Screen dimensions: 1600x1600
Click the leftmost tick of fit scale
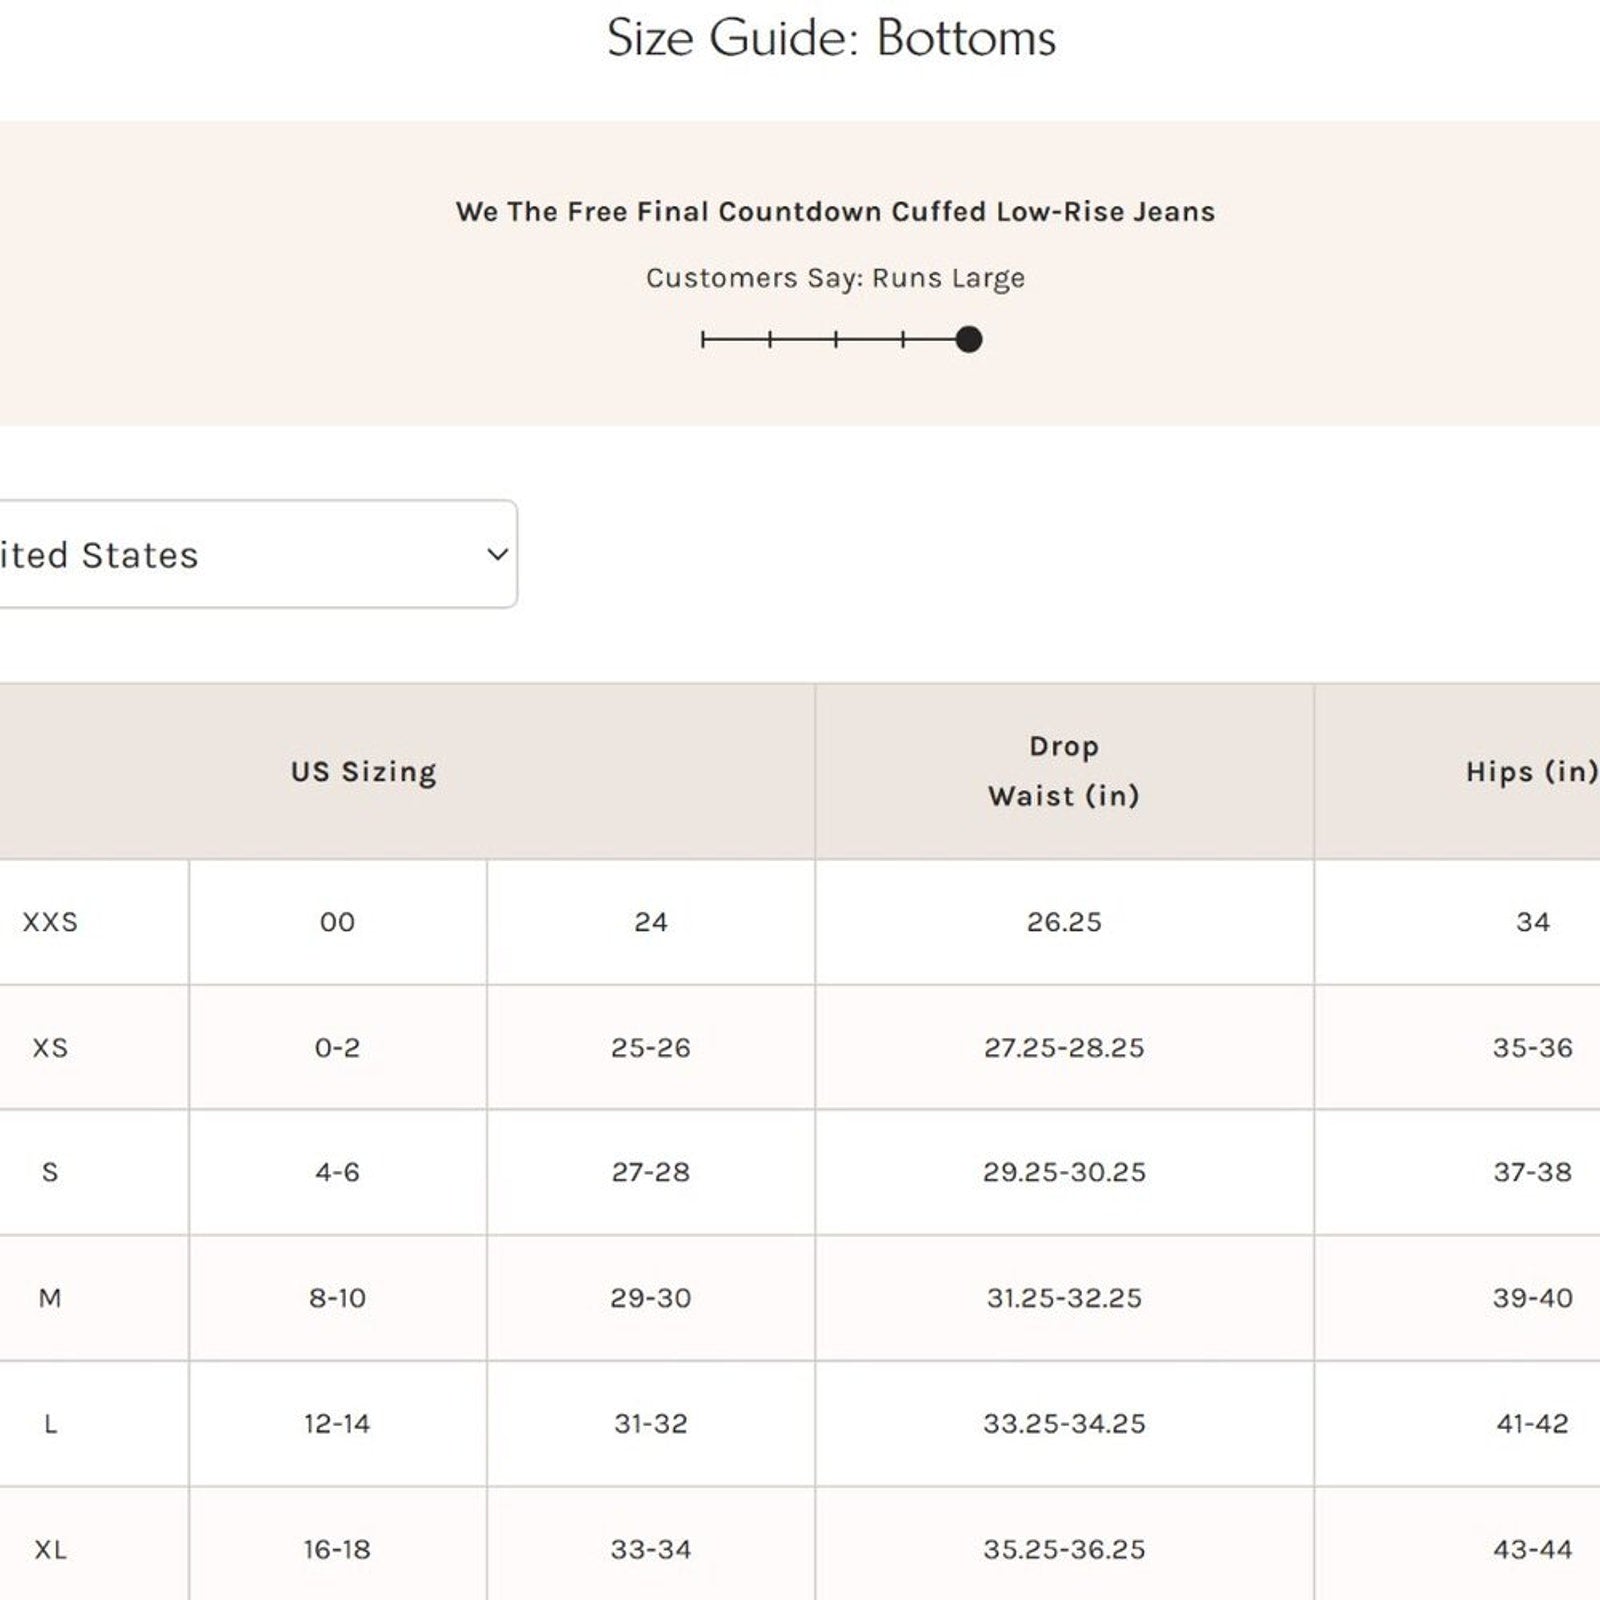pyautogui.click(x=703, y=340)
